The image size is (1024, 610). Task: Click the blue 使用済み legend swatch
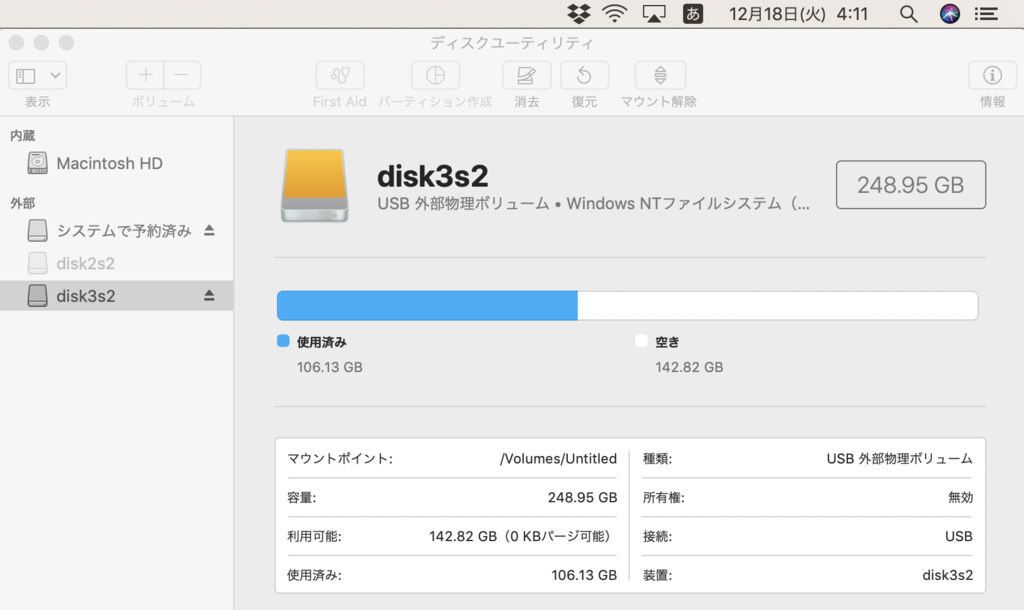tap(283, 341)
